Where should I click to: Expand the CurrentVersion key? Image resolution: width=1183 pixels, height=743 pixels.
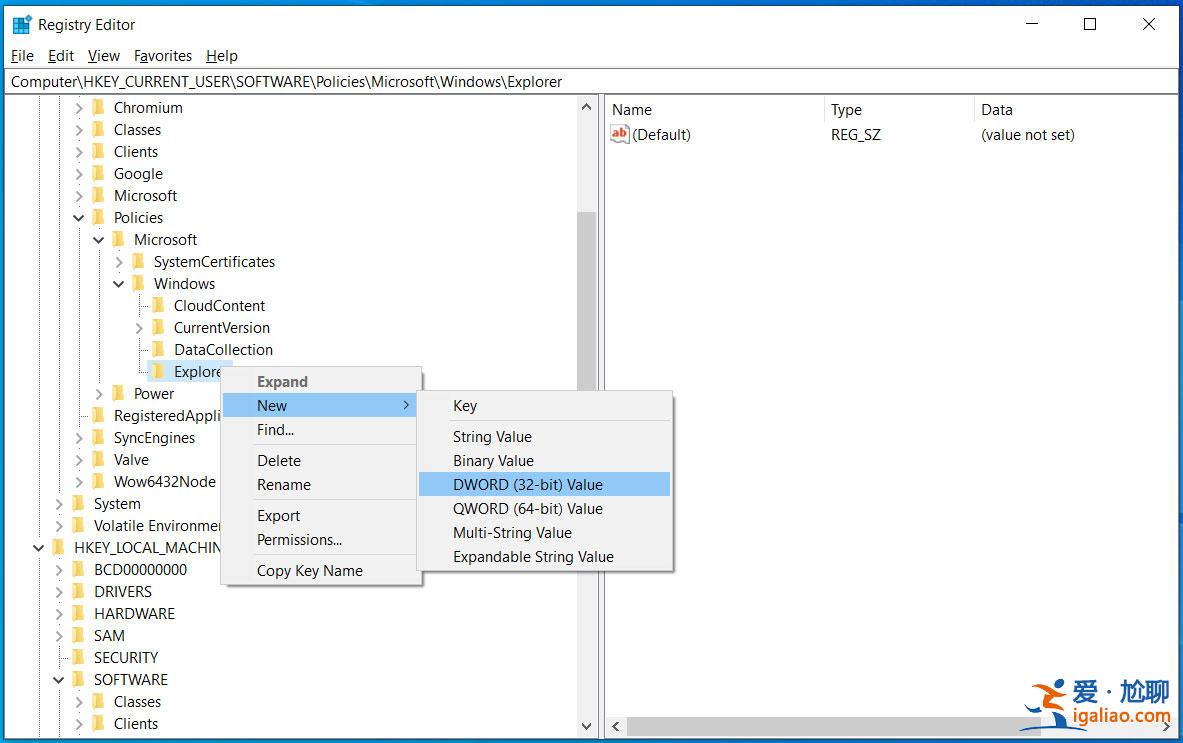(x=139, y=328)
